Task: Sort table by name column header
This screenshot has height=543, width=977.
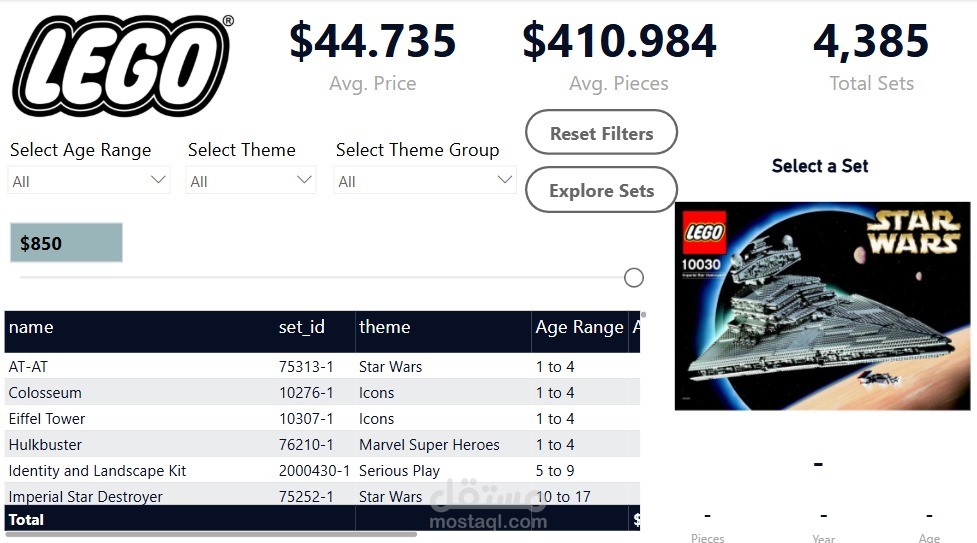Action: pos(31,327)
